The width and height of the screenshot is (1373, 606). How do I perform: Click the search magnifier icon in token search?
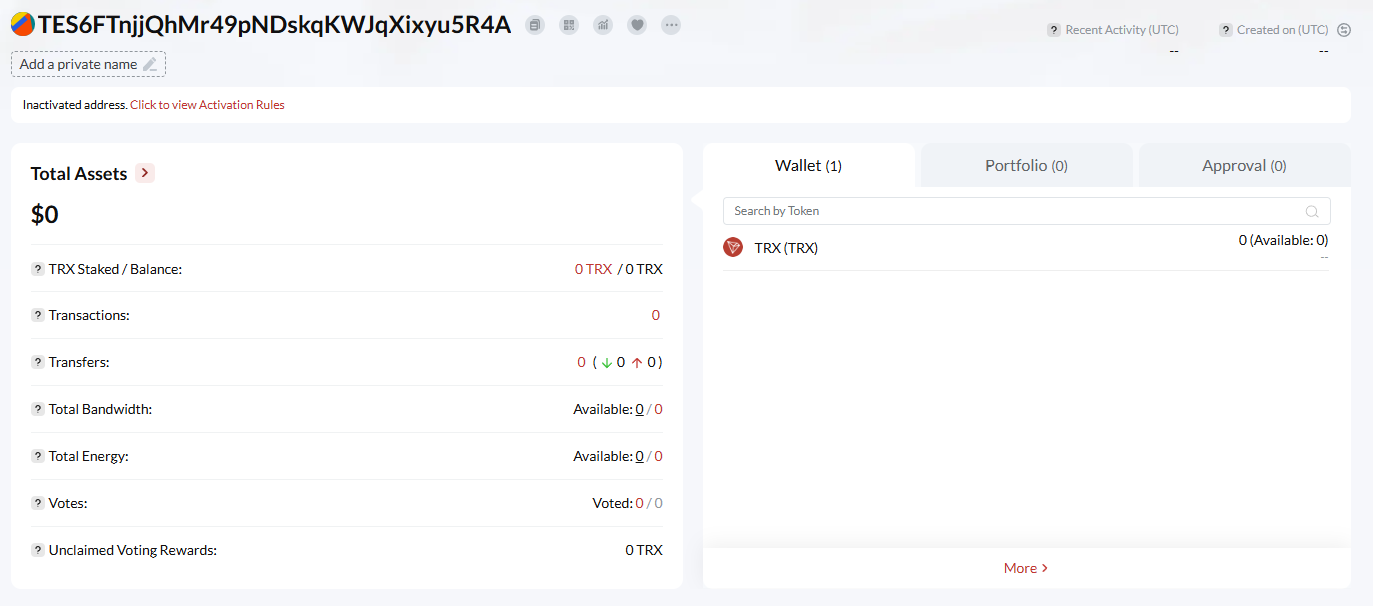tap(1312, 211)
